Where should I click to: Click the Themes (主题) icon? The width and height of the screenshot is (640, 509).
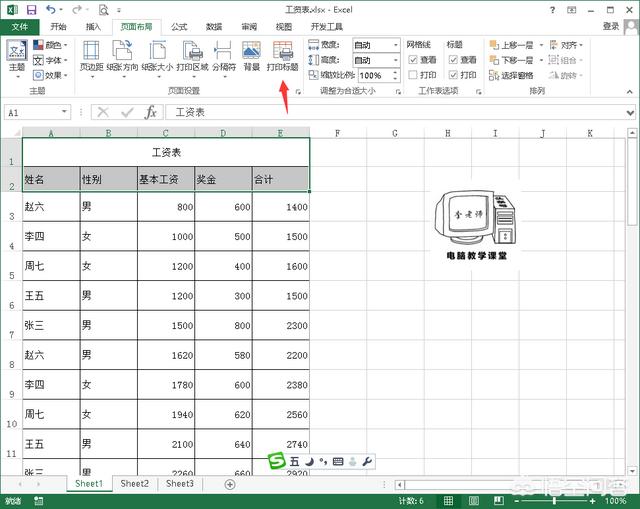pos(16,56)
